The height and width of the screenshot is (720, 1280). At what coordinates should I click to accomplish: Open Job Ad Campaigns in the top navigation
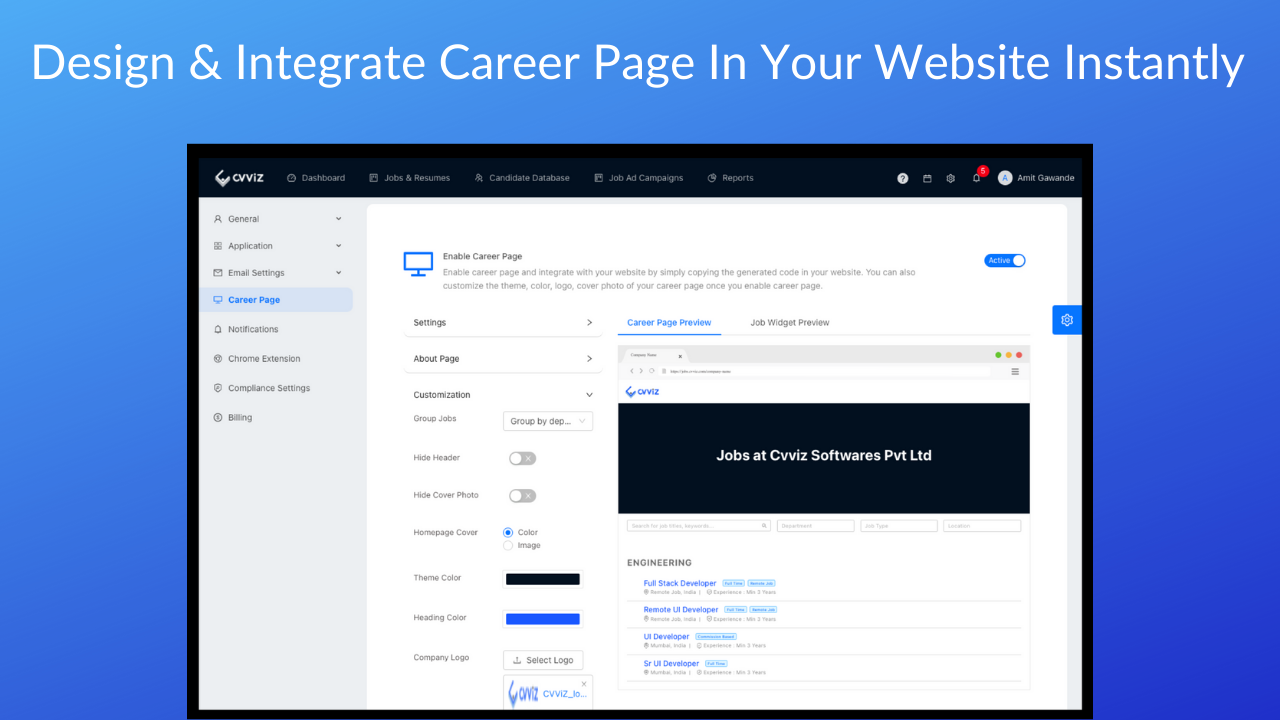pyautogui.click(x=639, y=178)
